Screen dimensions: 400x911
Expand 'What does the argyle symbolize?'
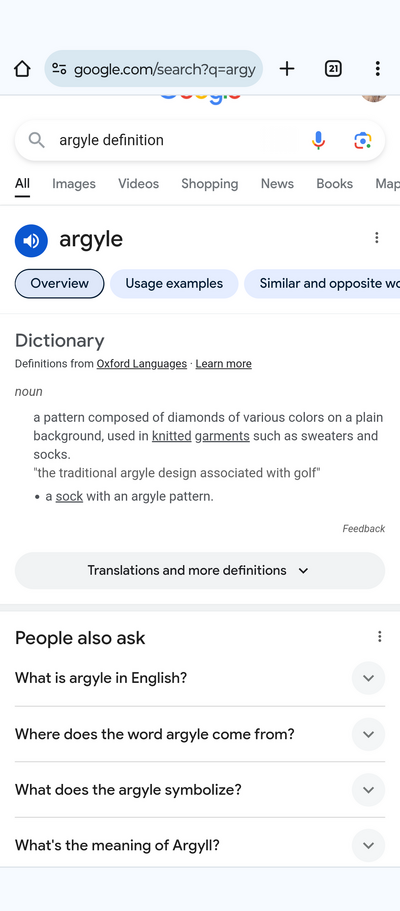[x=200, y=790]
